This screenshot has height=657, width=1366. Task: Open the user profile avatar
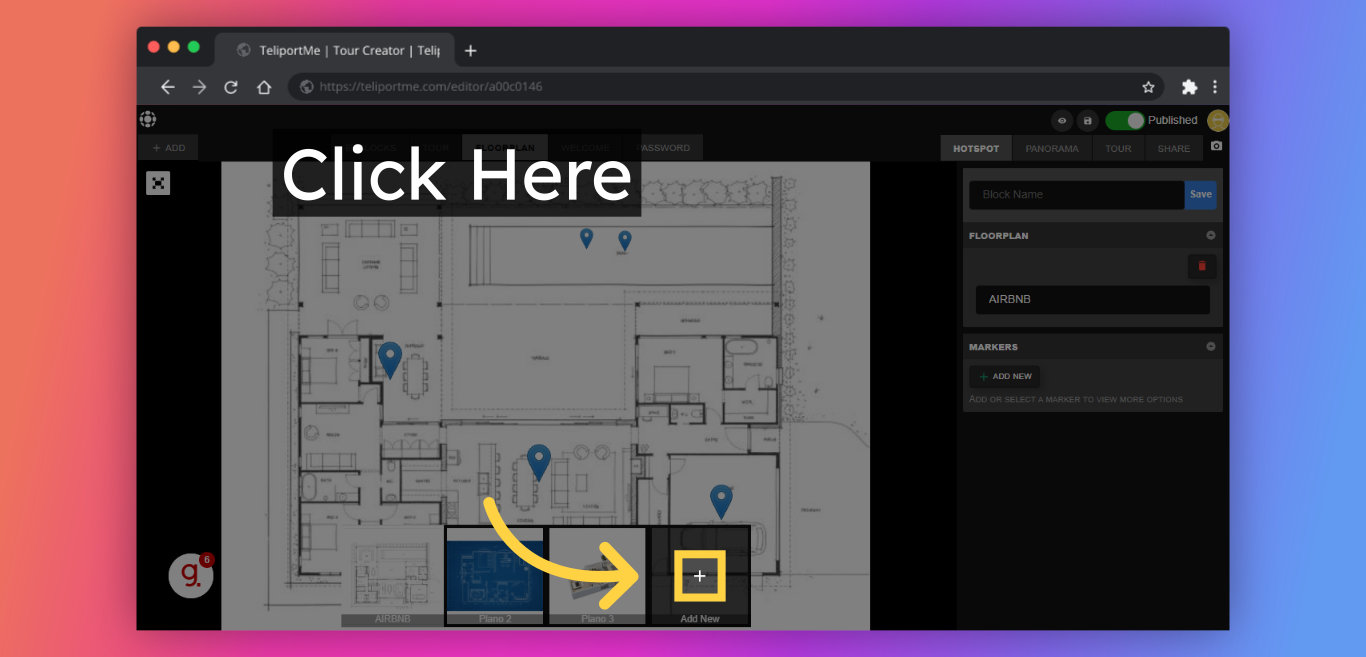[x=1217, y=120]
